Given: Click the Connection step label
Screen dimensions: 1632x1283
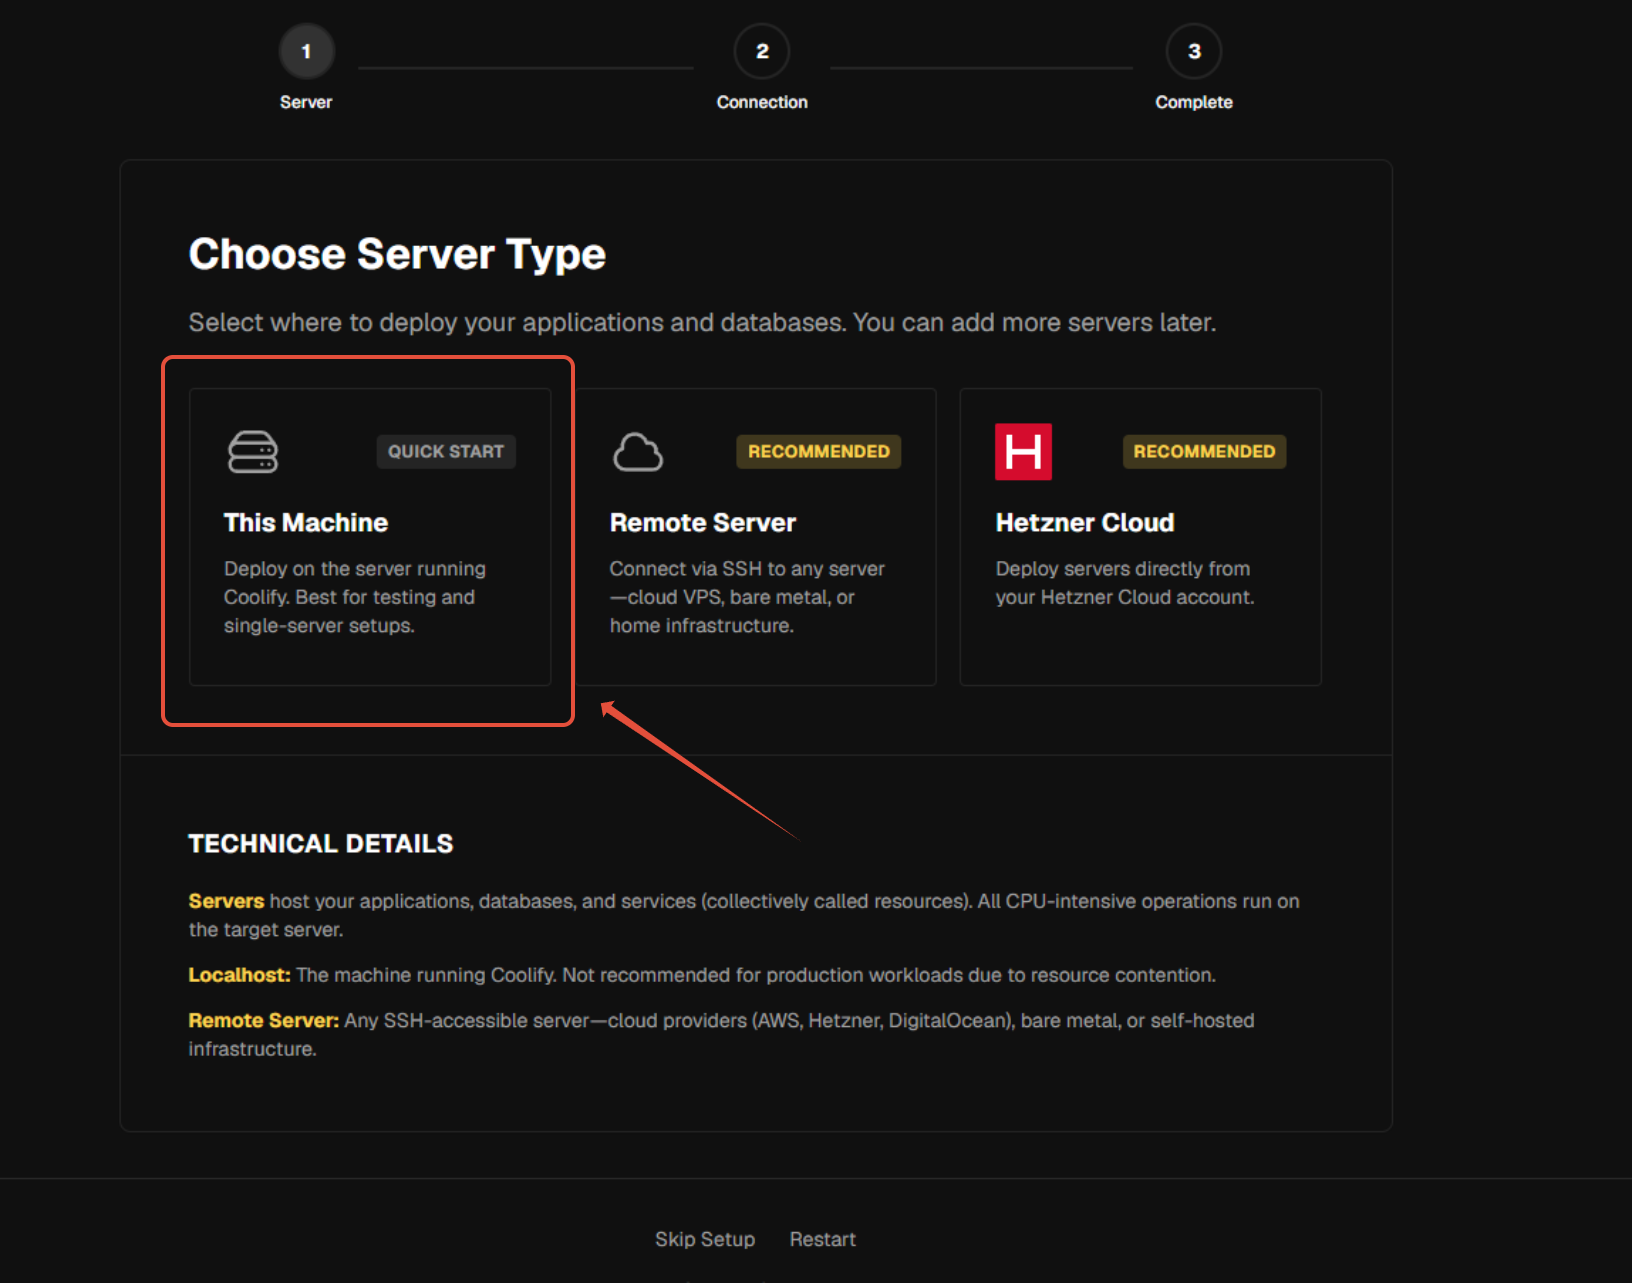Looking at the screenshot, I should (x=762, y=102).
